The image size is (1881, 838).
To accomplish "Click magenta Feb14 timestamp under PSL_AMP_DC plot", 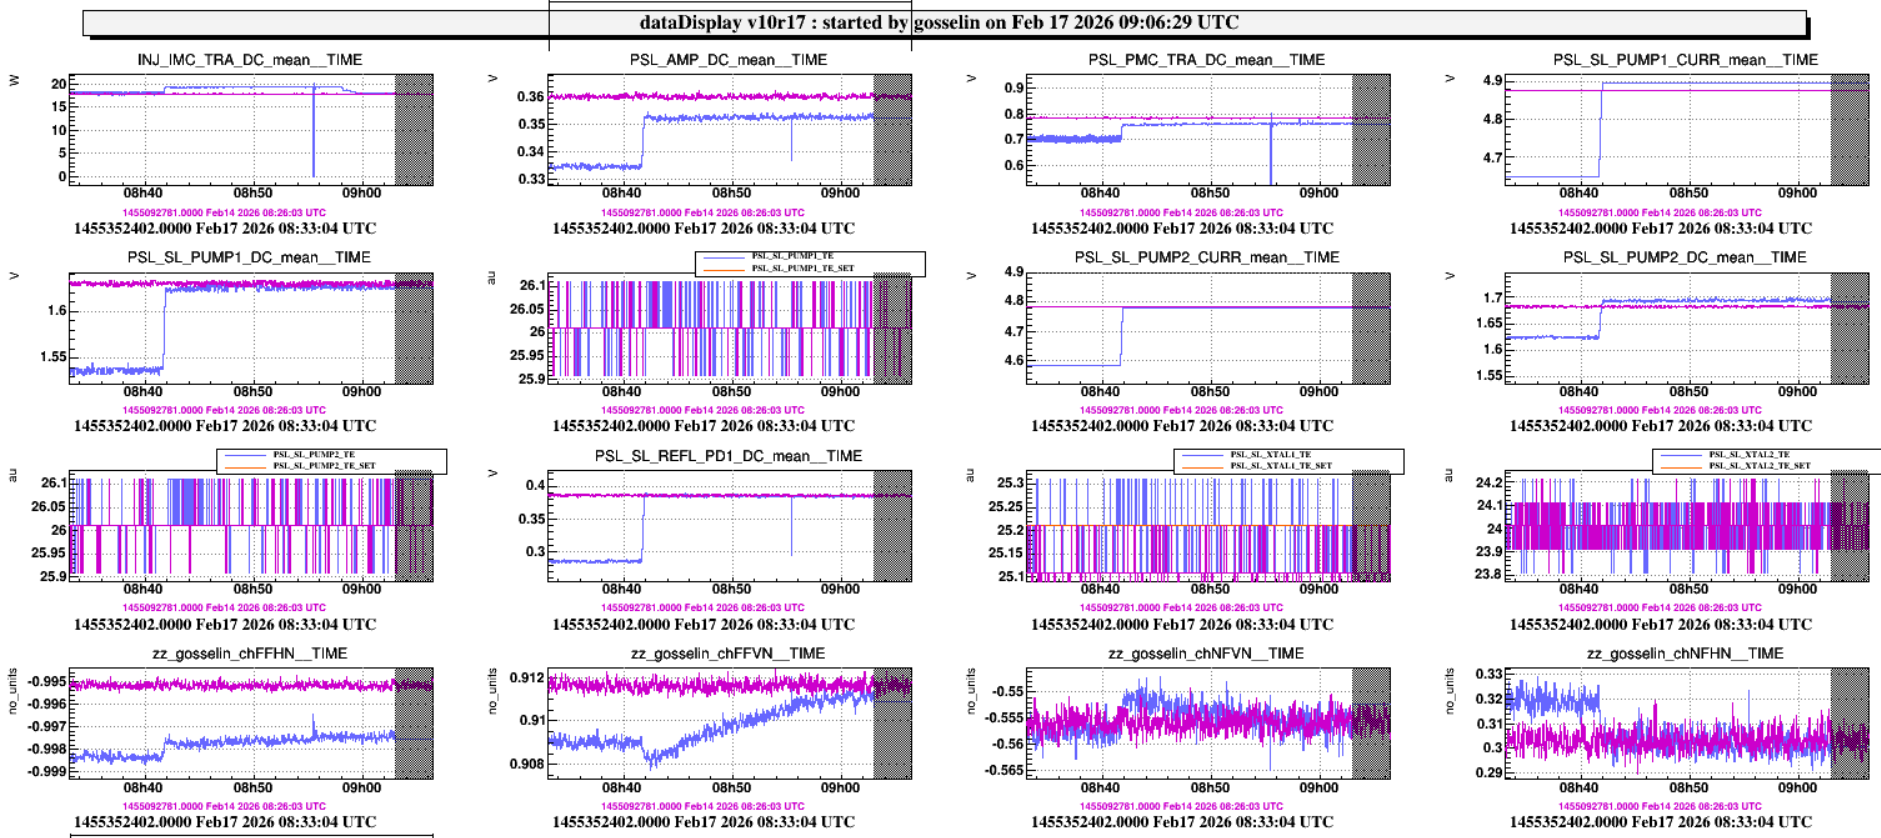I will [702, 213].
